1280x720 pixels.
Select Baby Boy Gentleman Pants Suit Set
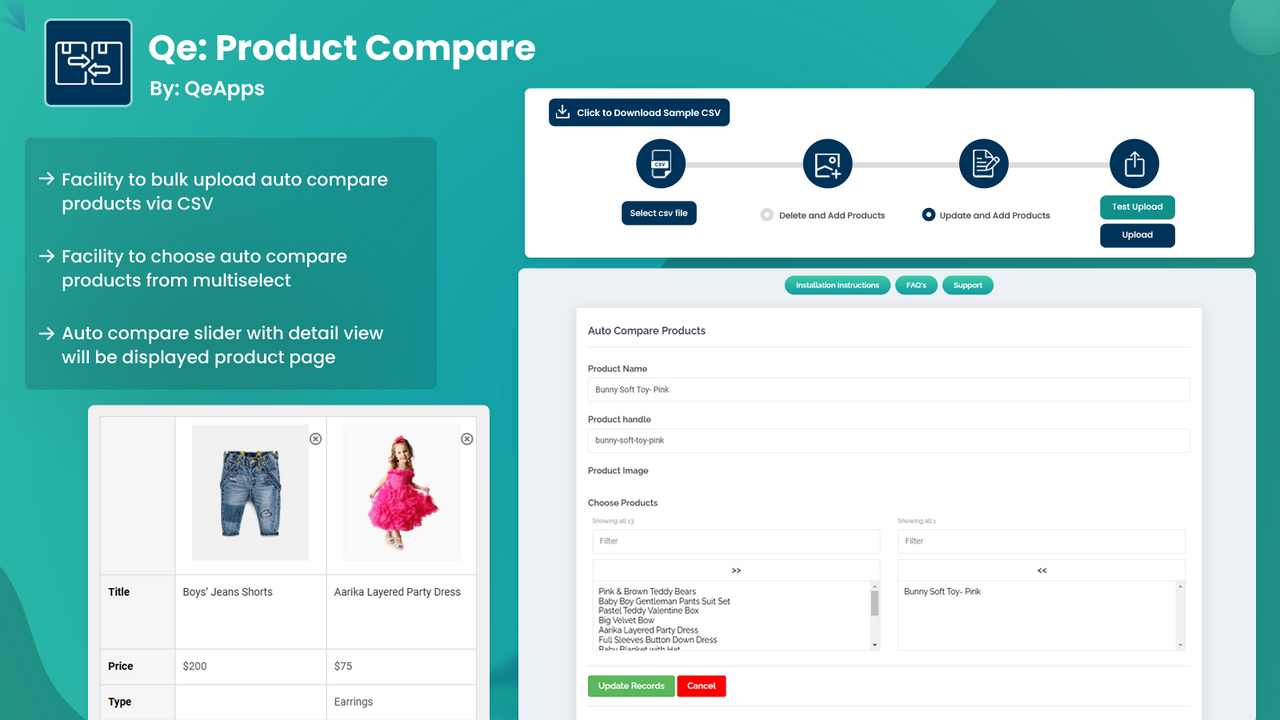664,601
